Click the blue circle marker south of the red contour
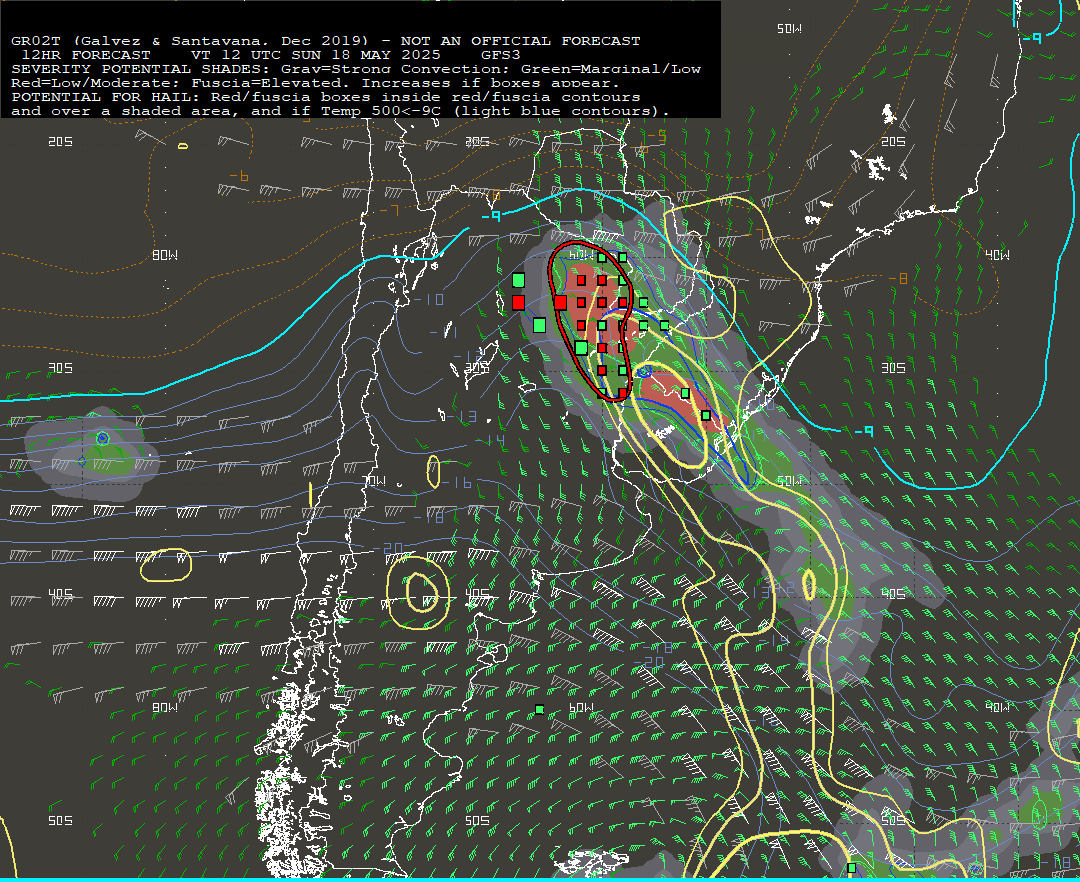The height and width of the screenshot is (882, 1080). tap(644, 372)
